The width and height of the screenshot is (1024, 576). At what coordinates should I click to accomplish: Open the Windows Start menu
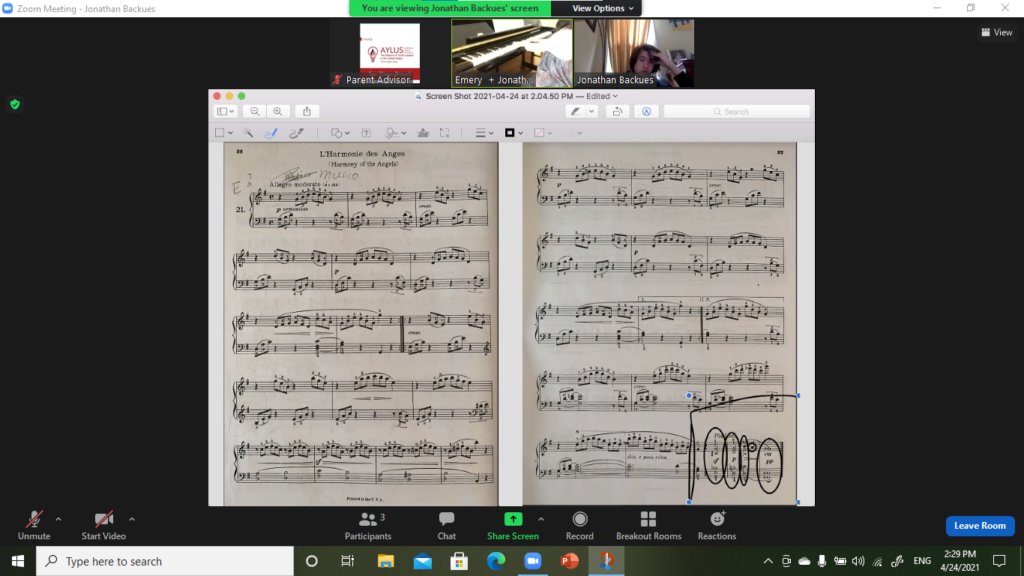pyautogui.click(x=18, y=561)
